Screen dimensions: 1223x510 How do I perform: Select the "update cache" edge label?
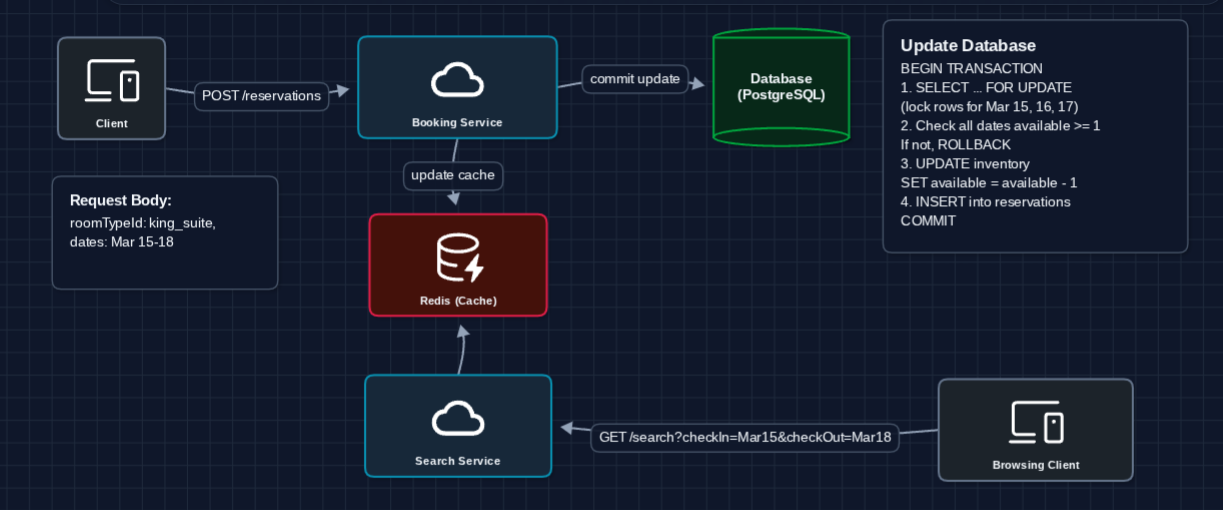452,175
